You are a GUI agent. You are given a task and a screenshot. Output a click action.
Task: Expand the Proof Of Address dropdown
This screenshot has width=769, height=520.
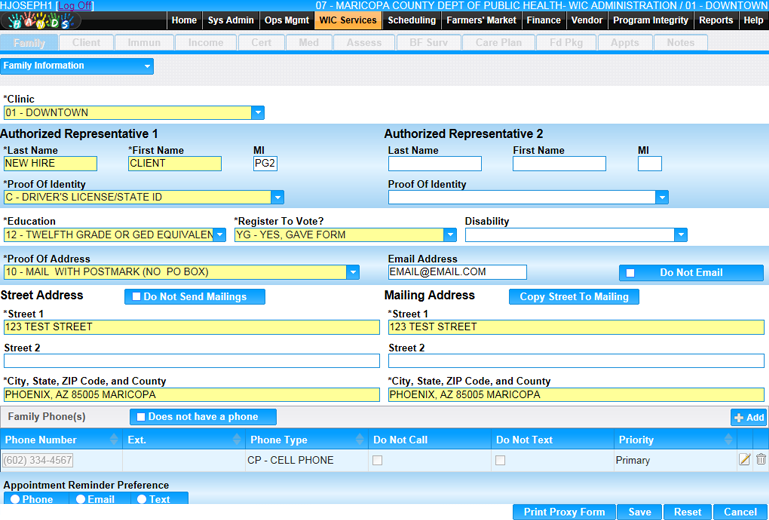coord(352,272)
